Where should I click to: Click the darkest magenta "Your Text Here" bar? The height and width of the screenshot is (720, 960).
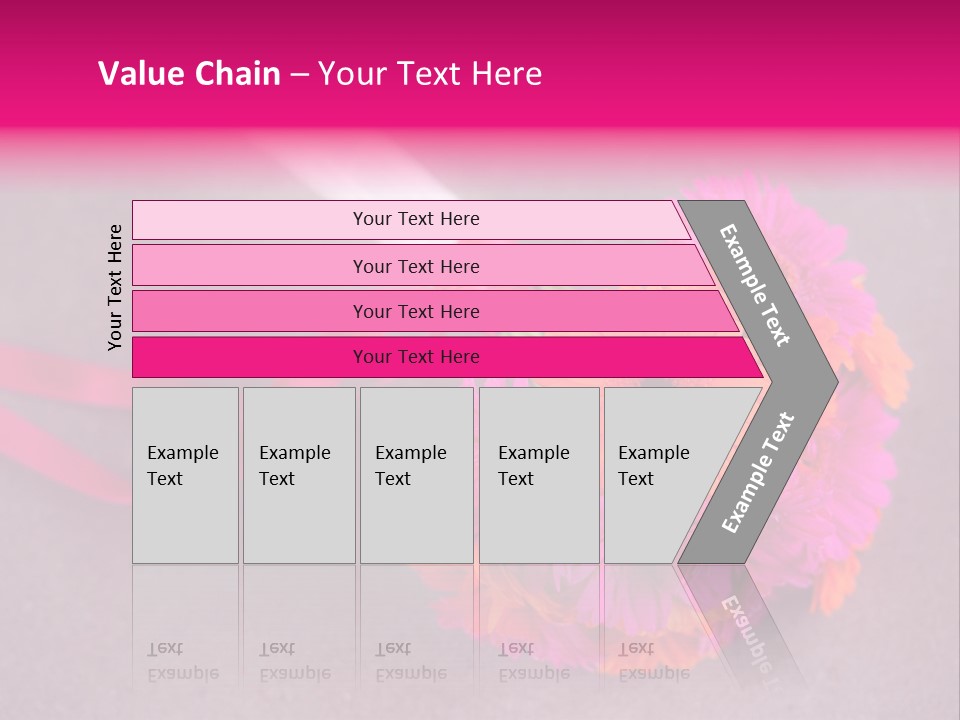point(415,357)
